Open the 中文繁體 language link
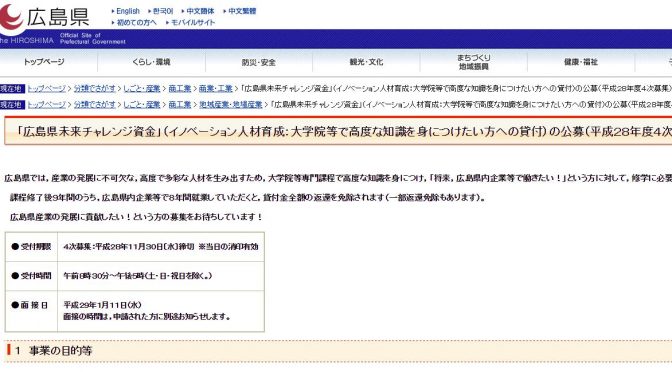The image size is (672, 372). tap(242, 11)
